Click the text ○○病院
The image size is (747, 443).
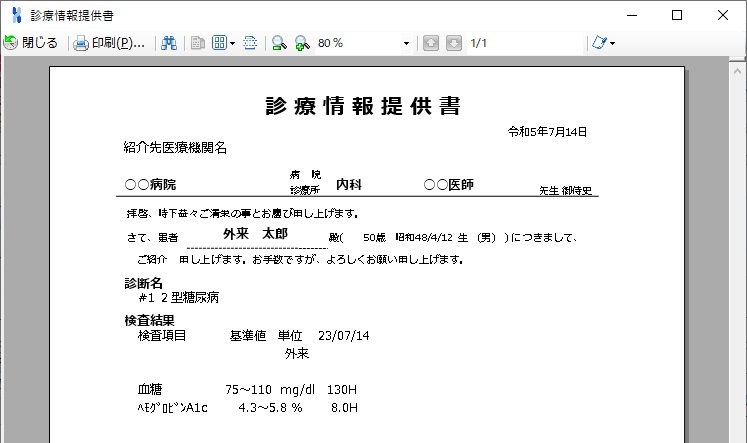(x=150, y=184)
